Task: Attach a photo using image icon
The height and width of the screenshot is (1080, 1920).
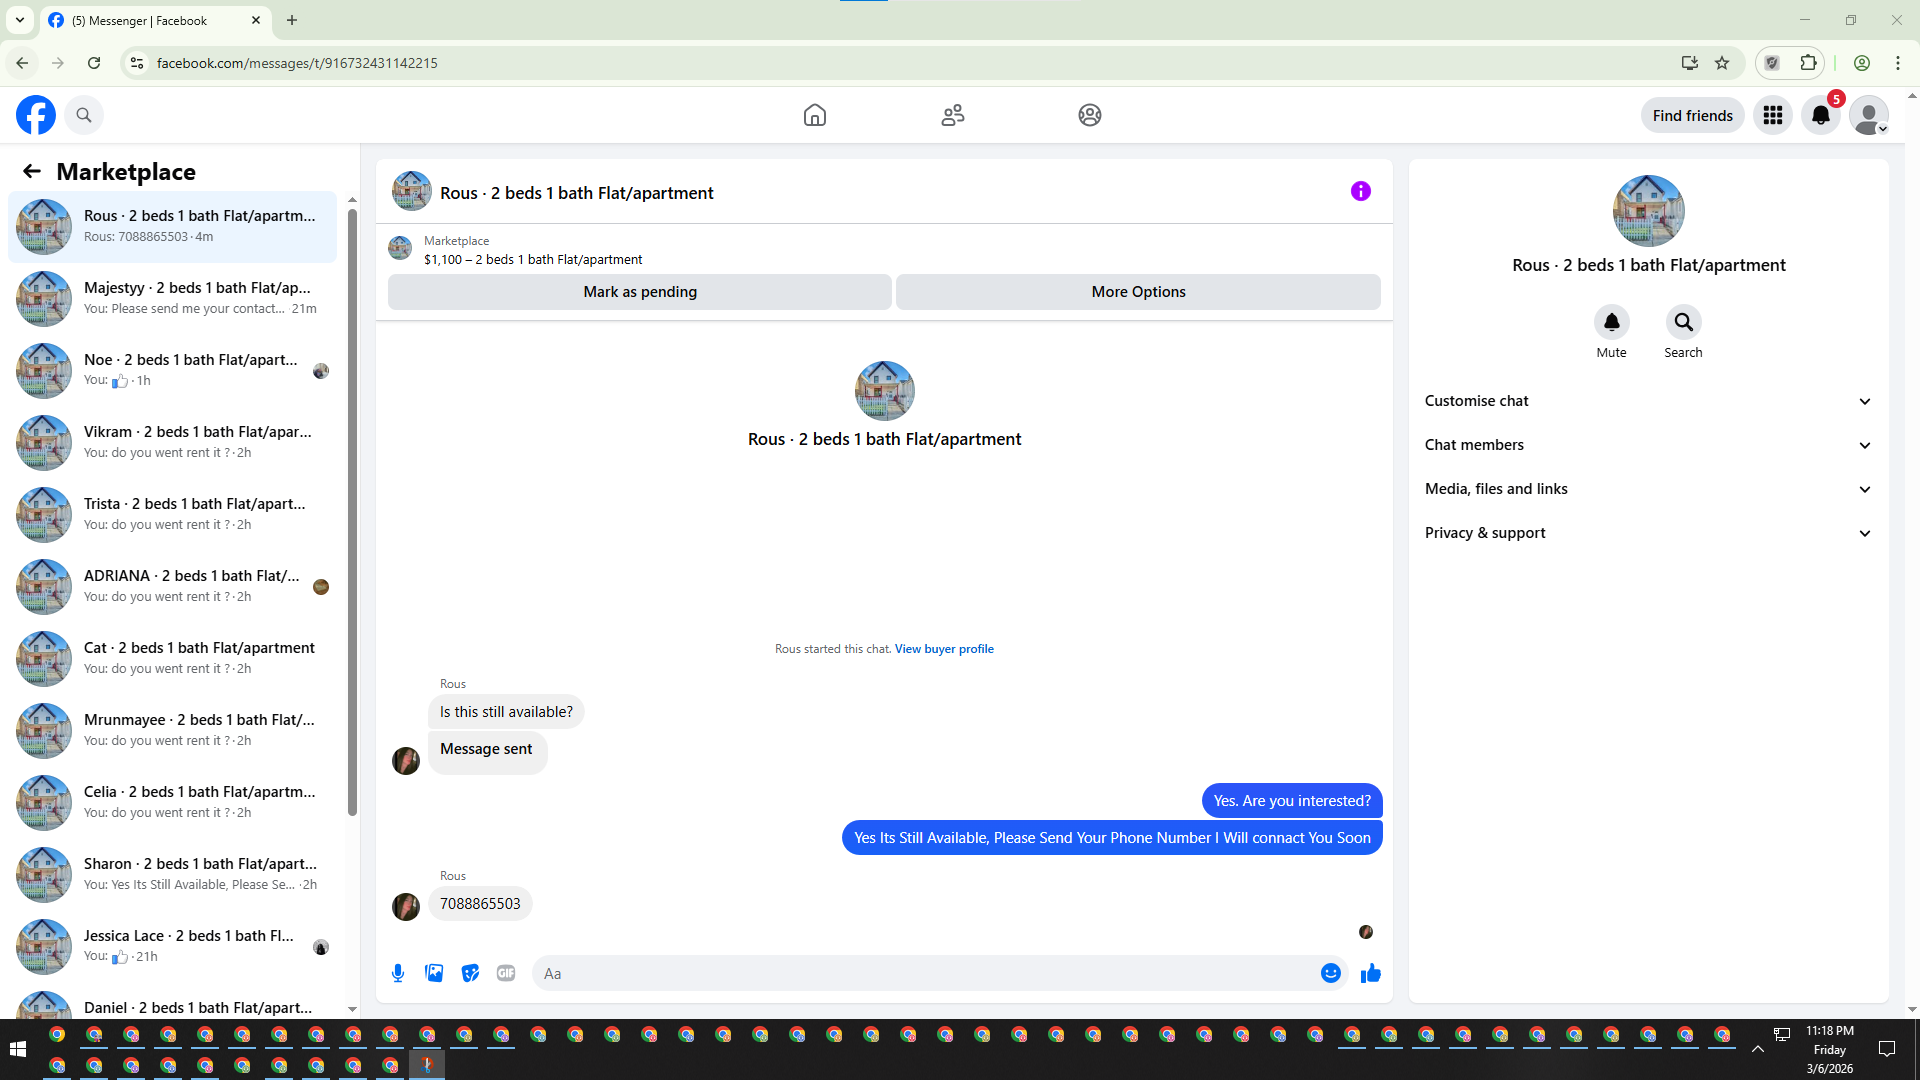Action: click(434, 973)
